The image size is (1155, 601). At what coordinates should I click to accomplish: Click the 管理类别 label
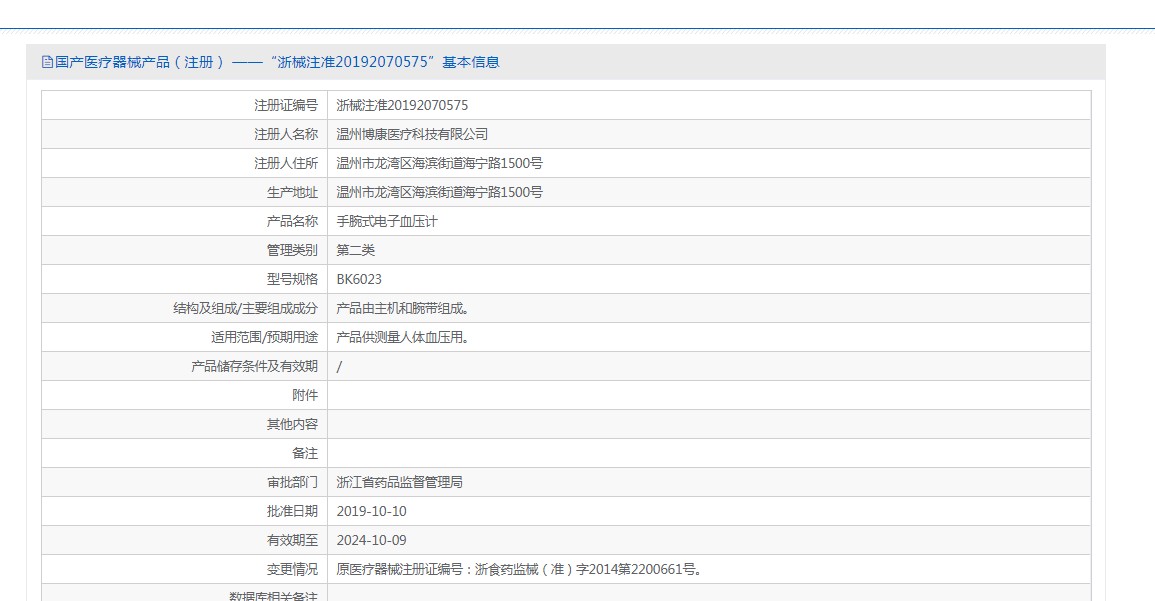tap(292, 250)
